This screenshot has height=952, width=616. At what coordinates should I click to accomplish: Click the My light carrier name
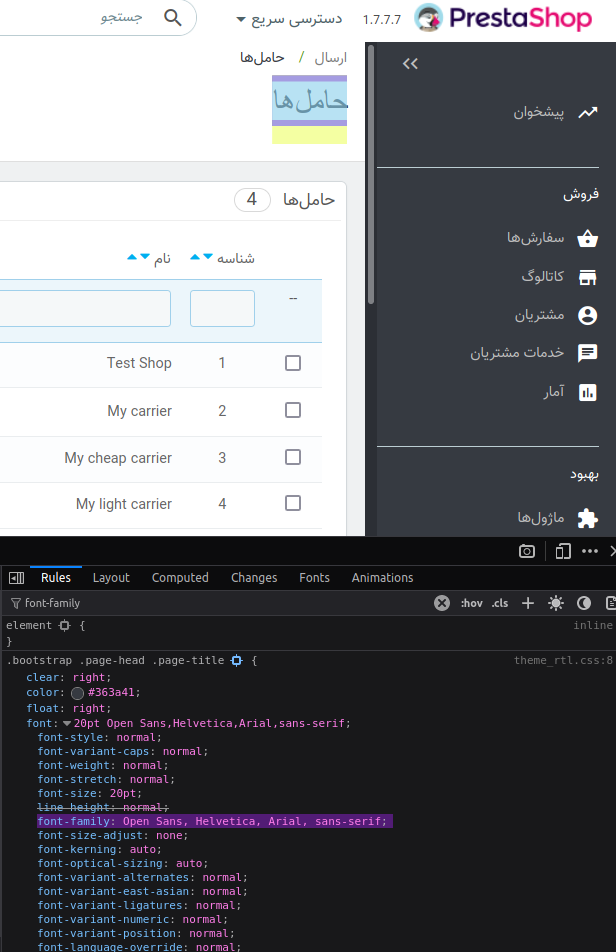[124, 504]
